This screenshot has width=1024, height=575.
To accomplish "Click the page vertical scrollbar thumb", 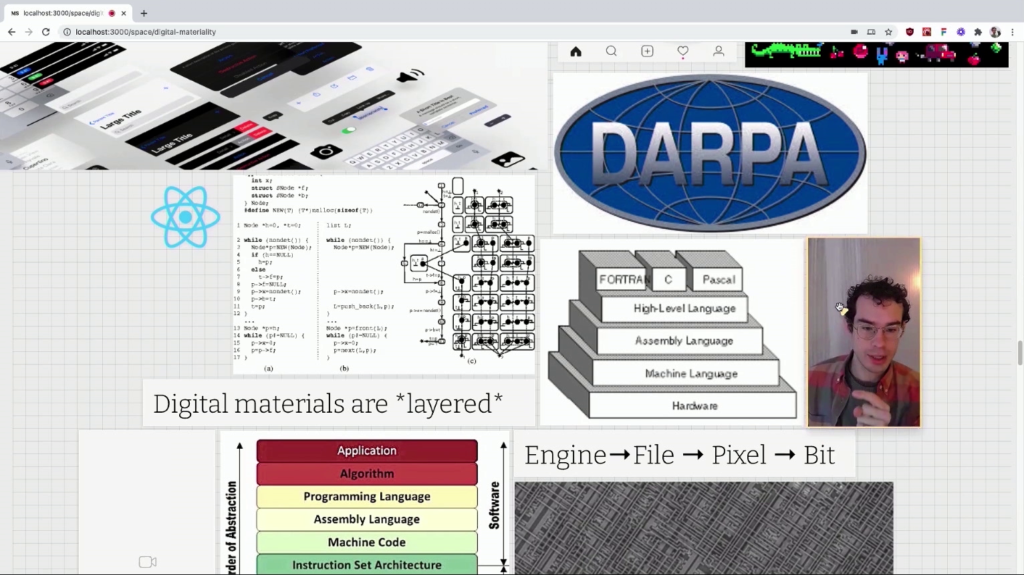I will pyautogui.click(x=1019, y=353).
